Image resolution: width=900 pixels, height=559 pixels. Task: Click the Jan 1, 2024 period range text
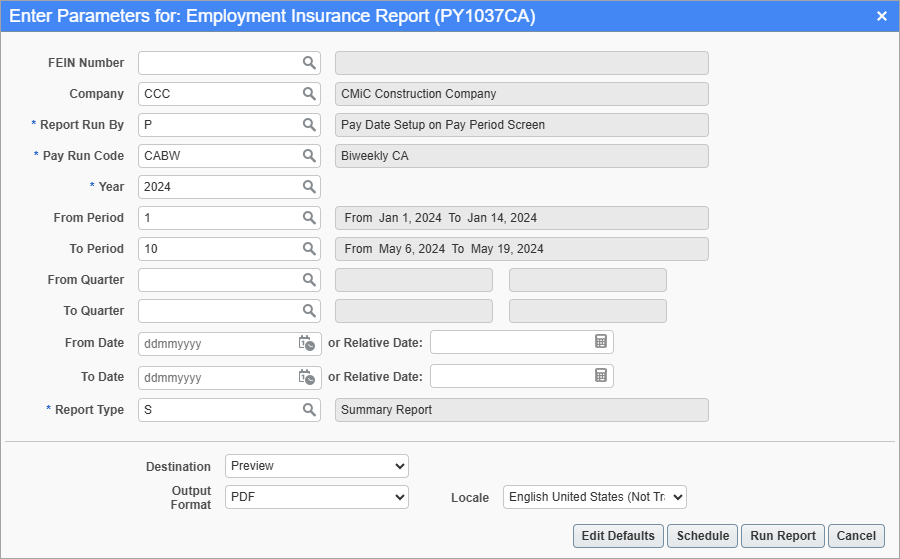[441, 218]
